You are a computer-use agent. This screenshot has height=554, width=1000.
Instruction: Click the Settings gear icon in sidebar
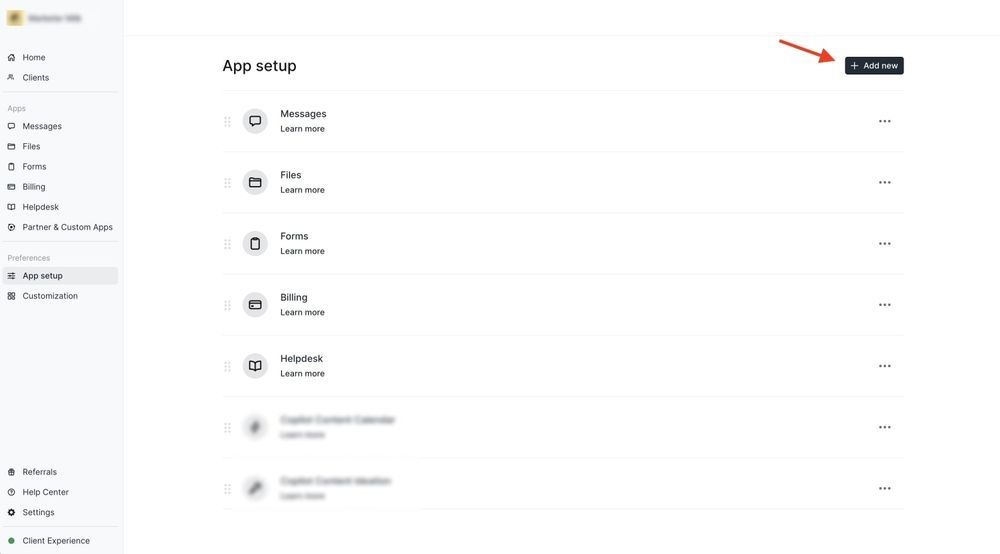coord(11,512)
